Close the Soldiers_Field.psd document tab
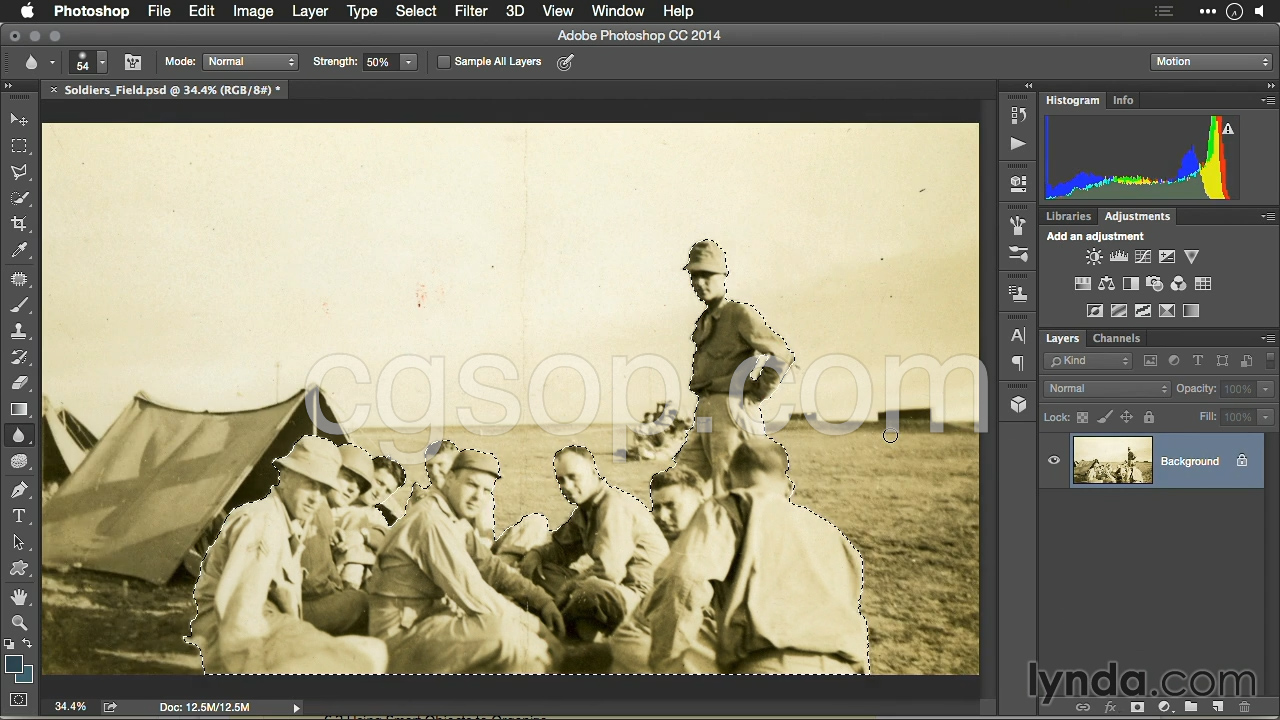1280x720 pixels. [54, 90]
